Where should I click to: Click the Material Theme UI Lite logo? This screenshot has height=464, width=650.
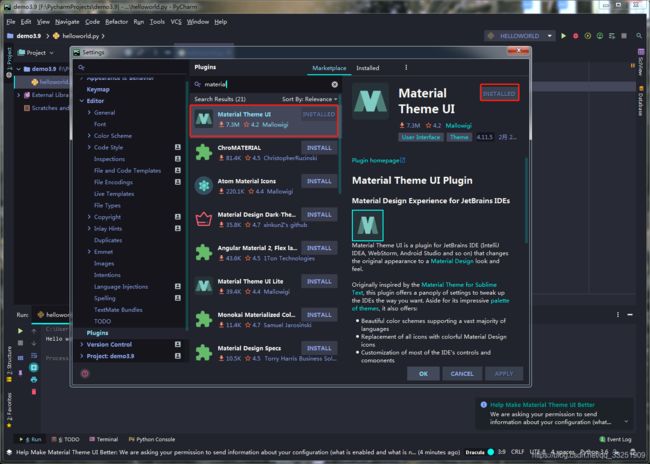204,286
